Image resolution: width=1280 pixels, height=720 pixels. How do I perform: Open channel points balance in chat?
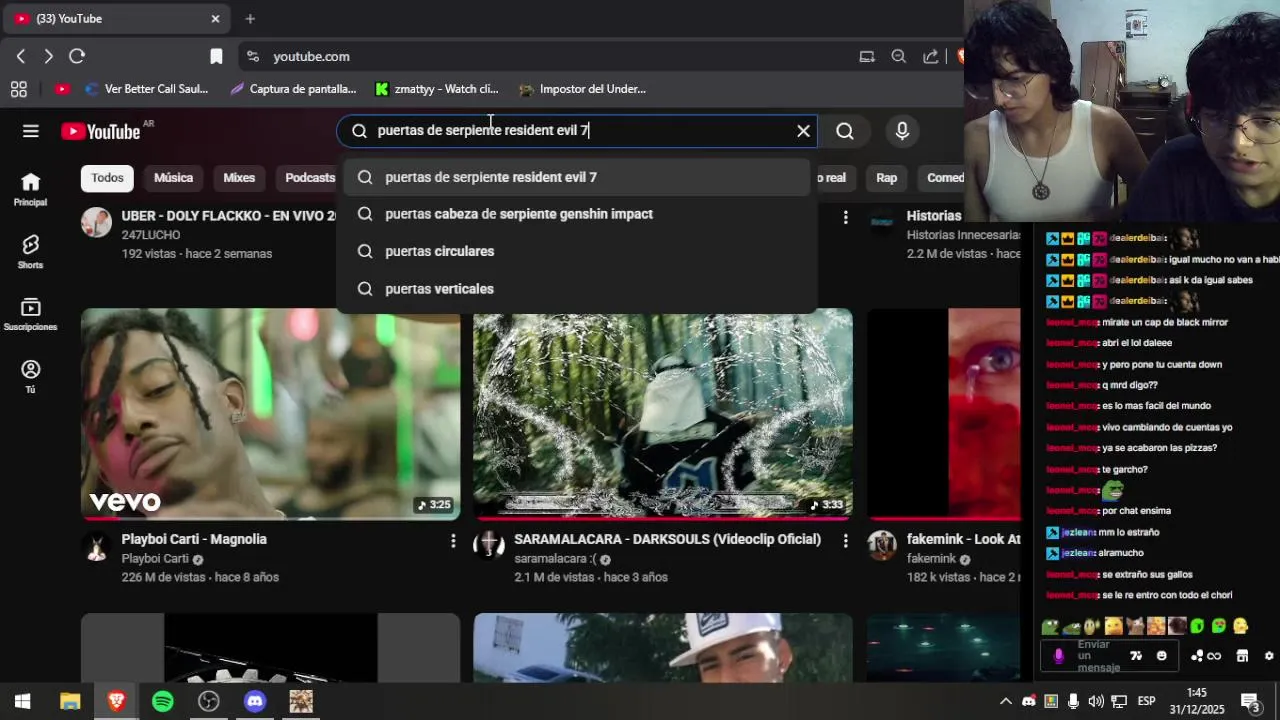pos(1206,656)
